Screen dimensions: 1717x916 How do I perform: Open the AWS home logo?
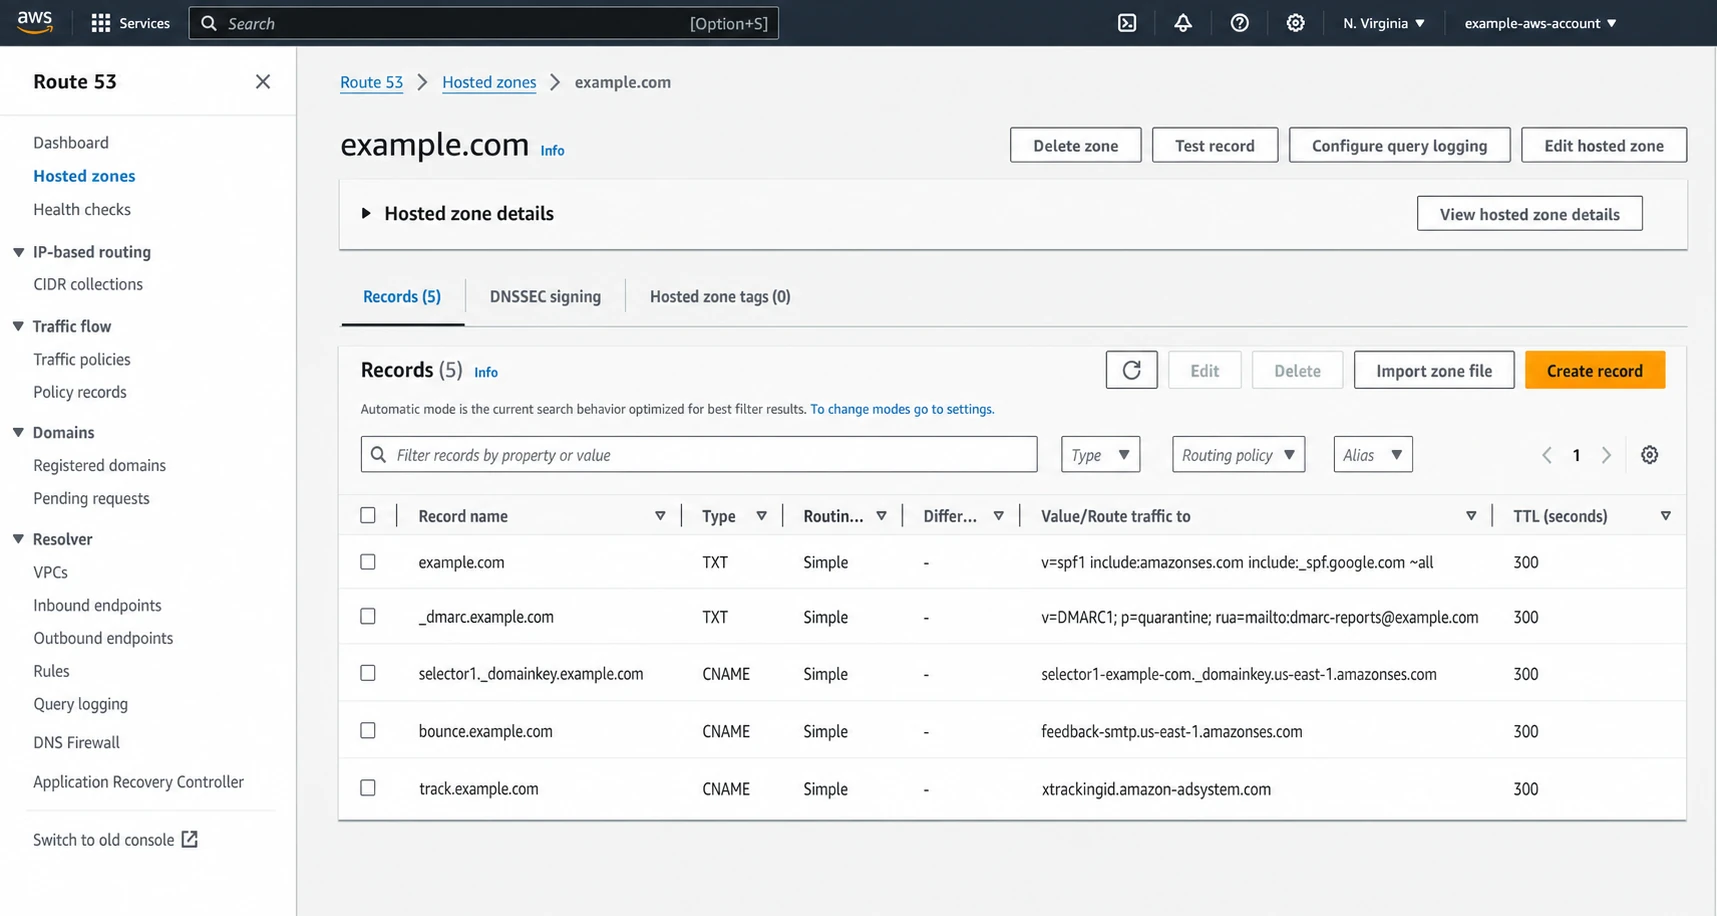pos(34,22)
